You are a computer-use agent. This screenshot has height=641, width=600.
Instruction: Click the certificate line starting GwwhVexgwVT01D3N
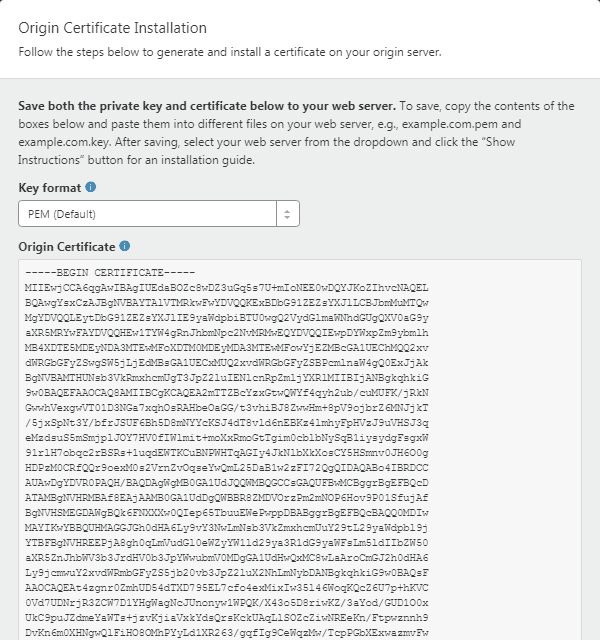pos(226,408)
